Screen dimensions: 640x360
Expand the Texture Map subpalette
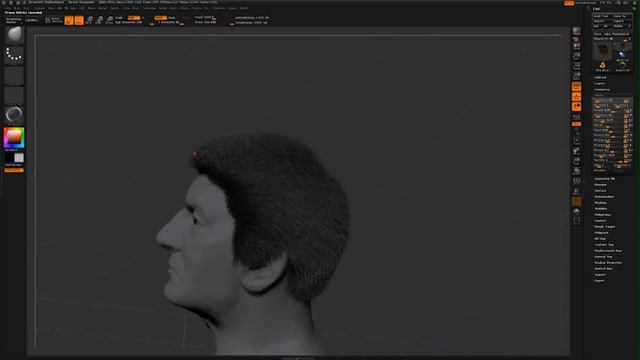[604, 244]
